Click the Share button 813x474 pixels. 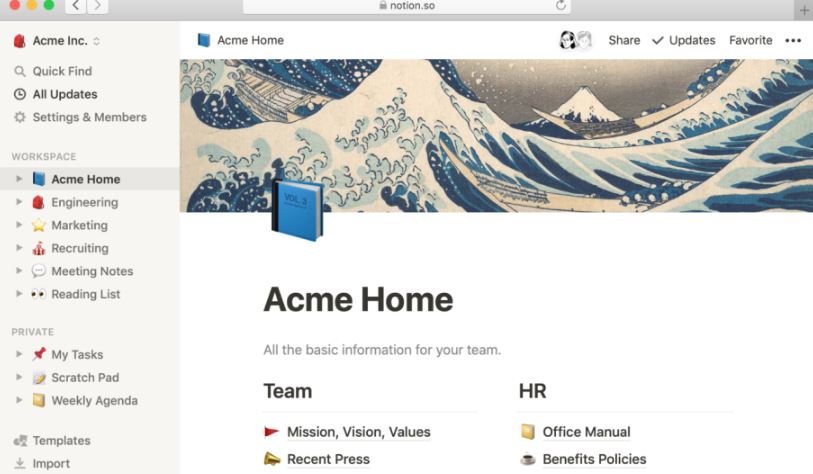pos(624,40)
